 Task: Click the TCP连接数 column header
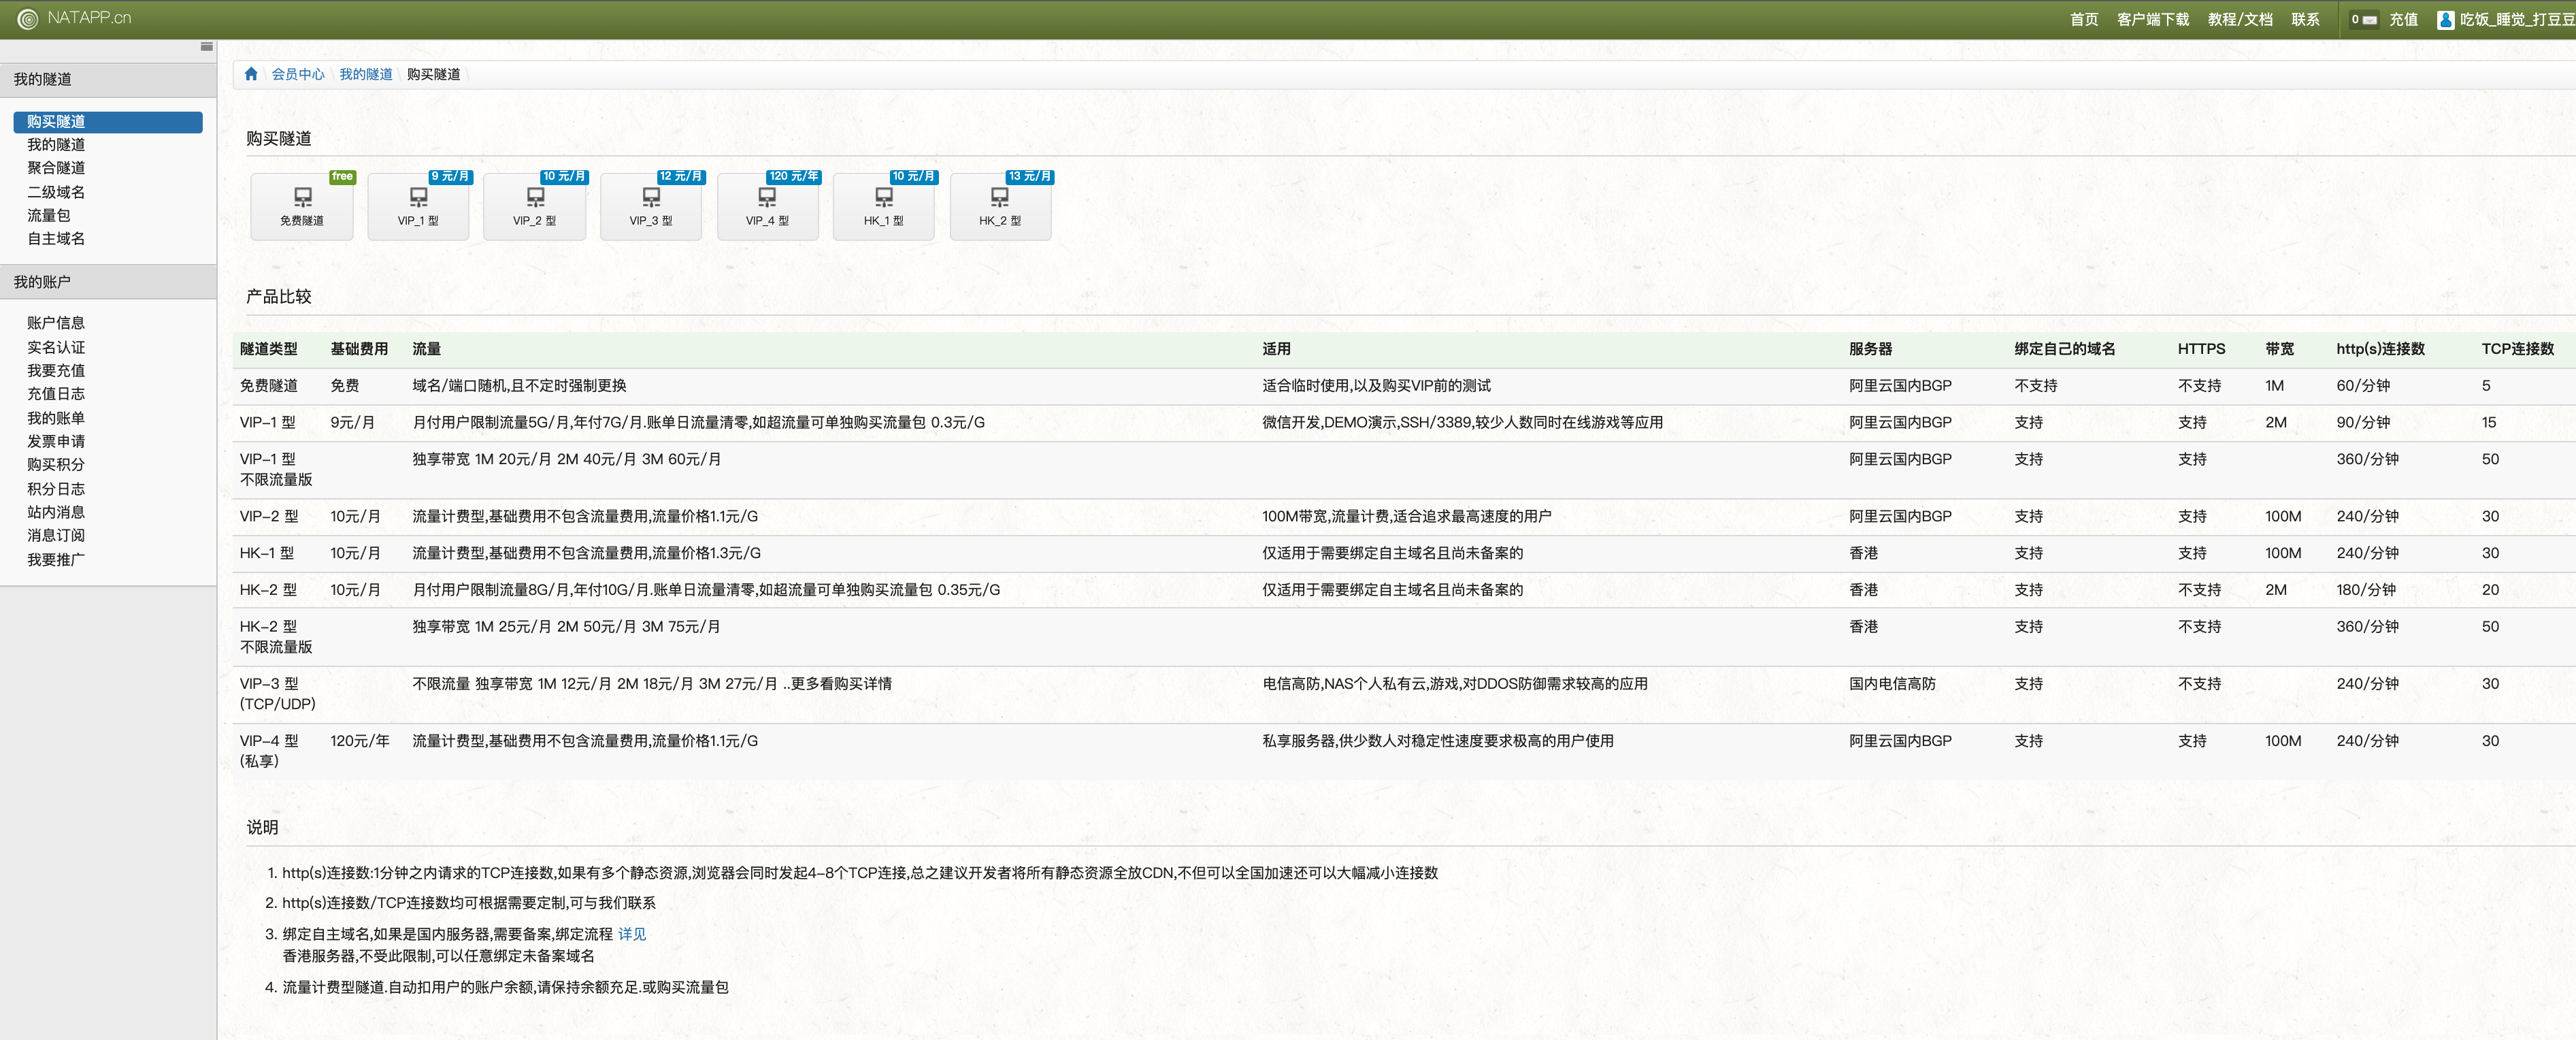(2518, 349)
